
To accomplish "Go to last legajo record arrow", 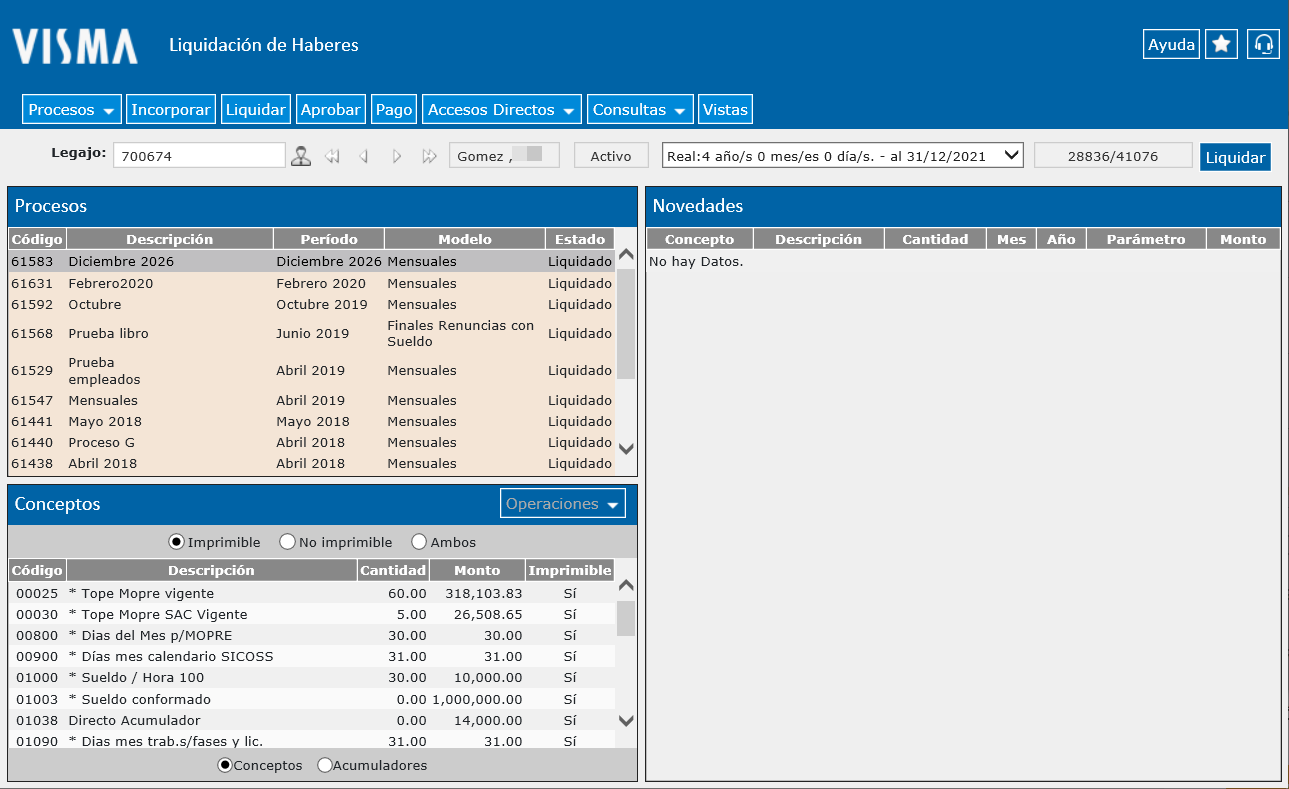I will click(x=429, y=156).
